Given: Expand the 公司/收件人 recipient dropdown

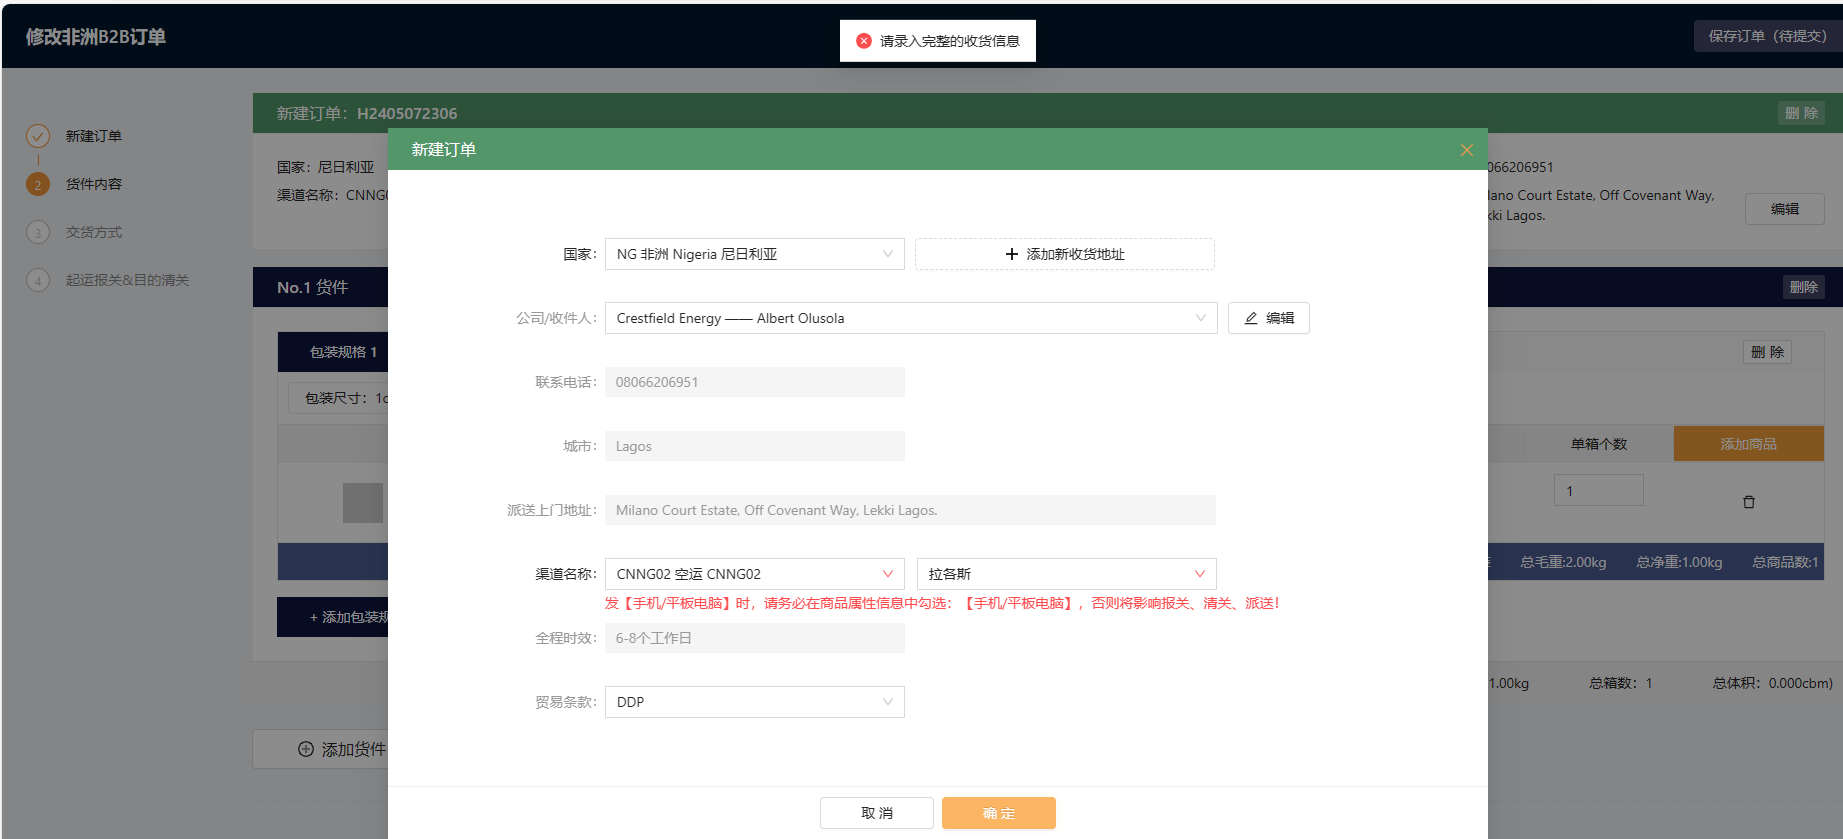Looking at the screenshot, I should coord(910,318).
